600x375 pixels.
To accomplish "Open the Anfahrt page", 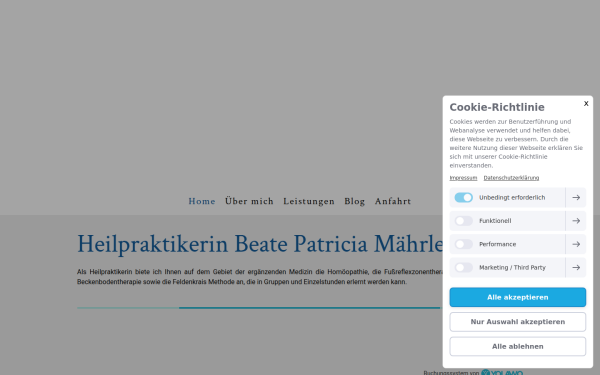I will 393,201.
